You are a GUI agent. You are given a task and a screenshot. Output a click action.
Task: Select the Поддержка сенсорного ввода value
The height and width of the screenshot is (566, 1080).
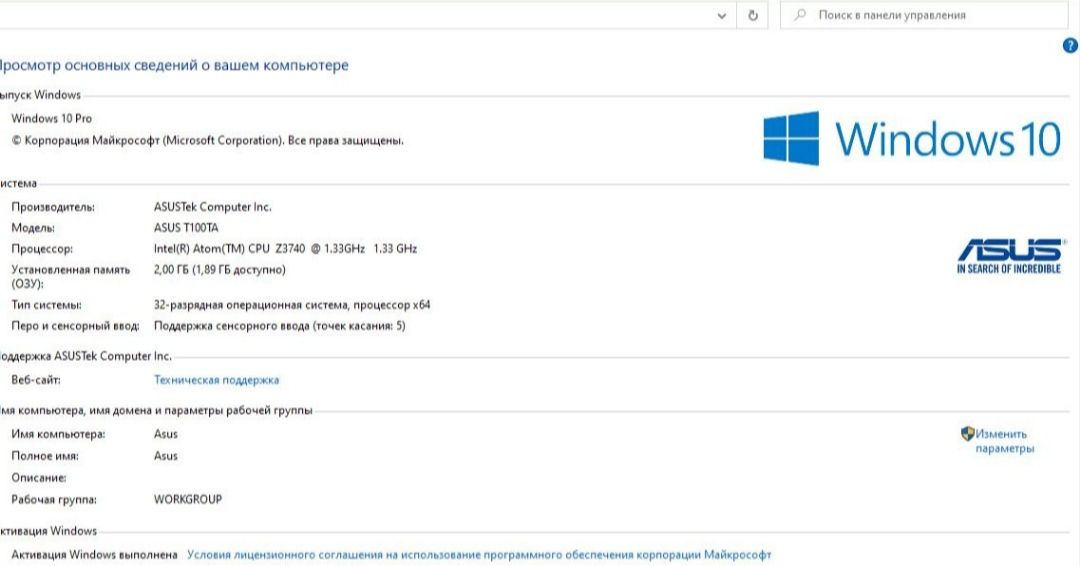280,326
